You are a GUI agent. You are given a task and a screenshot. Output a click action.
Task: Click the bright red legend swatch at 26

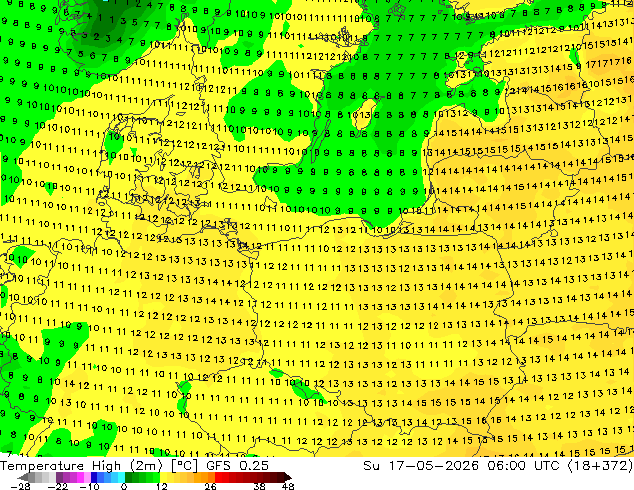point(218,477)
